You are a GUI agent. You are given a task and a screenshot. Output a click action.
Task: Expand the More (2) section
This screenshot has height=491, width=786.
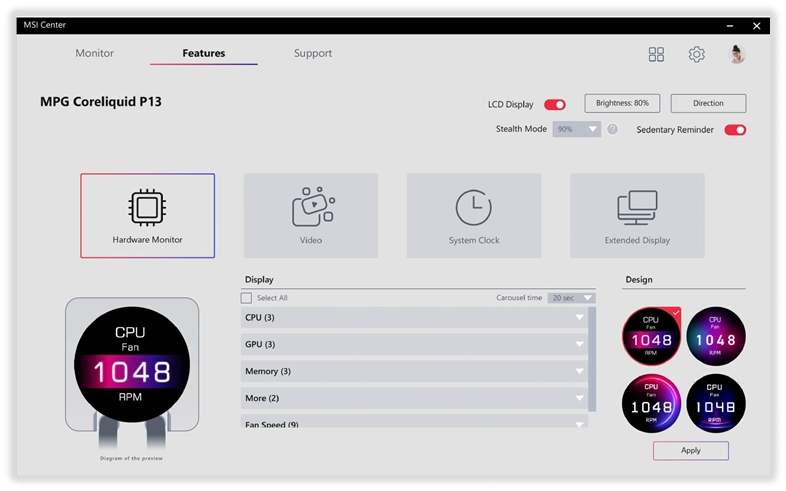(414, 398)
